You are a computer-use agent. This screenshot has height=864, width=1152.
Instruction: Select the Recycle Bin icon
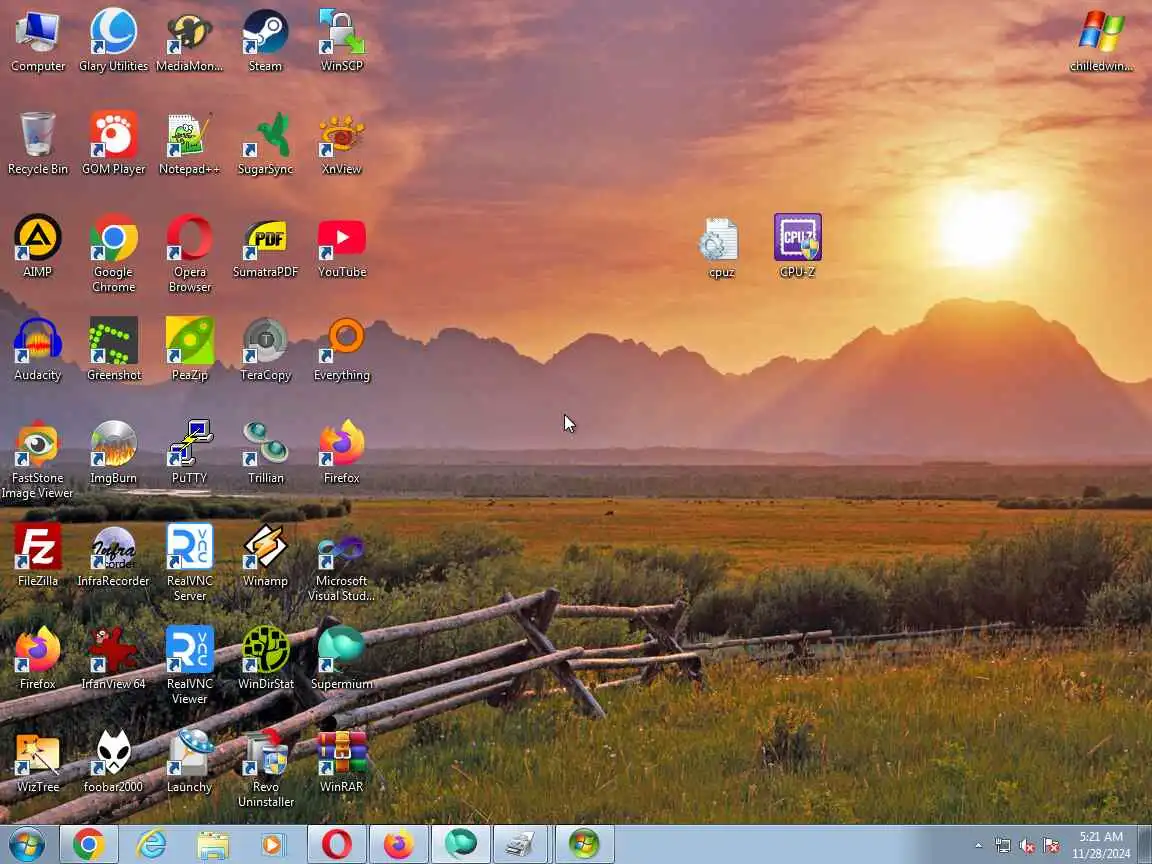click(x=37, y=144)
